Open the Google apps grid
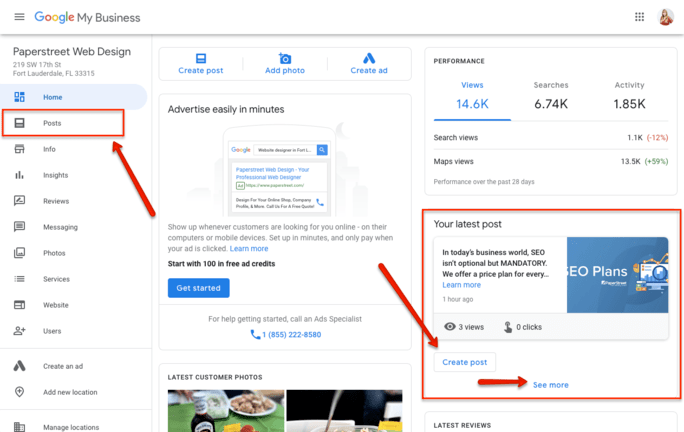The height and width of the screenshot is (432, 684). [x=640, y=17]
